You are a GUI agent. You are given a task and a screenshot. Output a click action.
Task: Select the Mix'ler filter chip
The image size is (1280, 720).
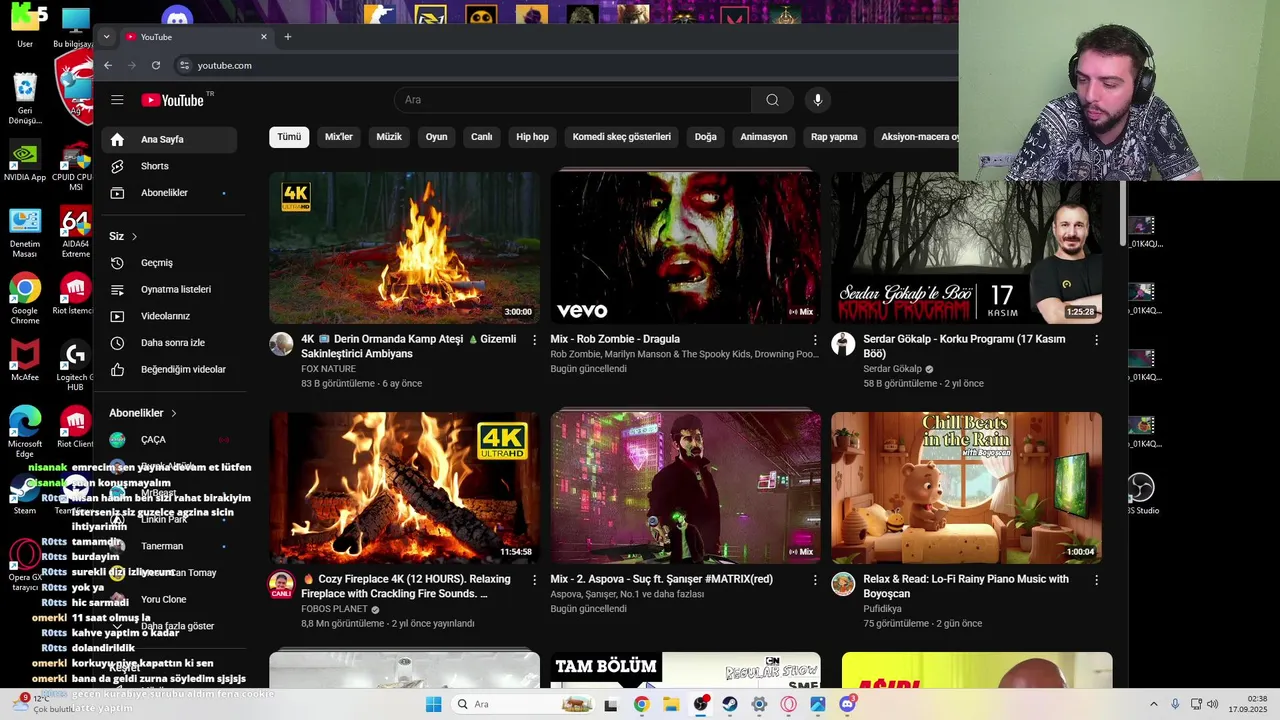tap(339, 137)
